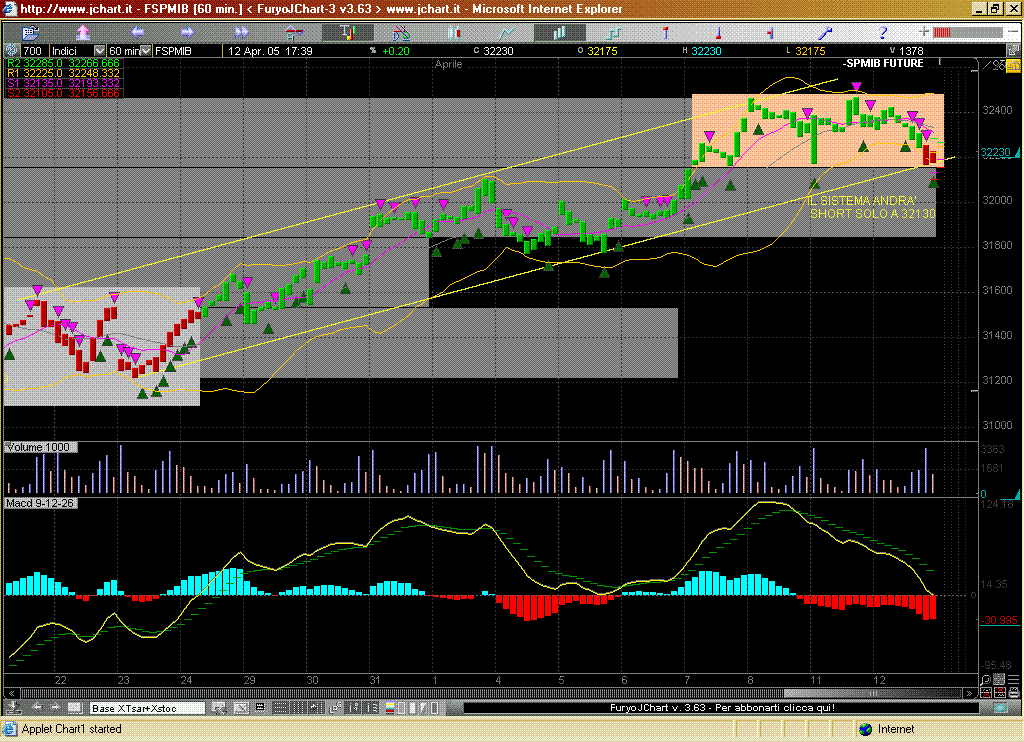Open the Base XTsar+Xstoc template field

click(x=146, y=708)
